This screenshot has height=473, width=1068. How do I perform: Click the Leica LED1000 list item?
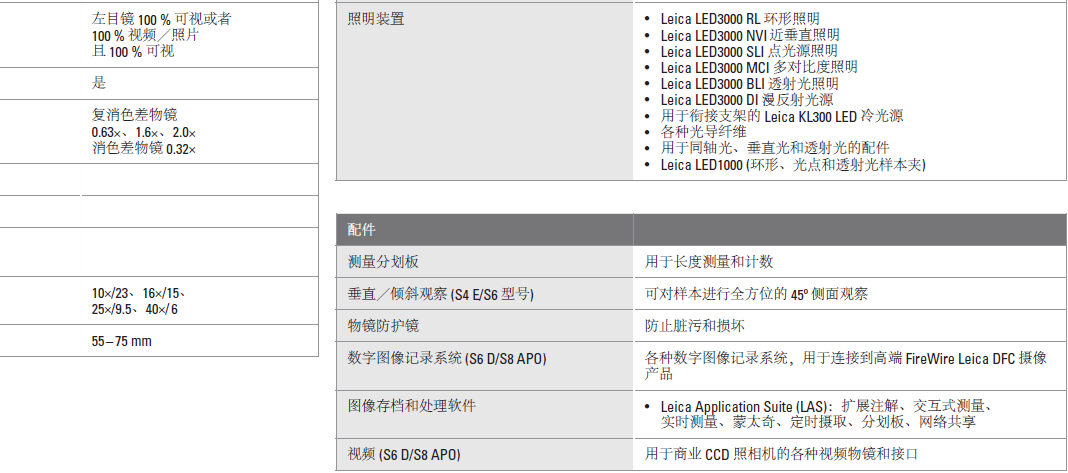point(793,165)
